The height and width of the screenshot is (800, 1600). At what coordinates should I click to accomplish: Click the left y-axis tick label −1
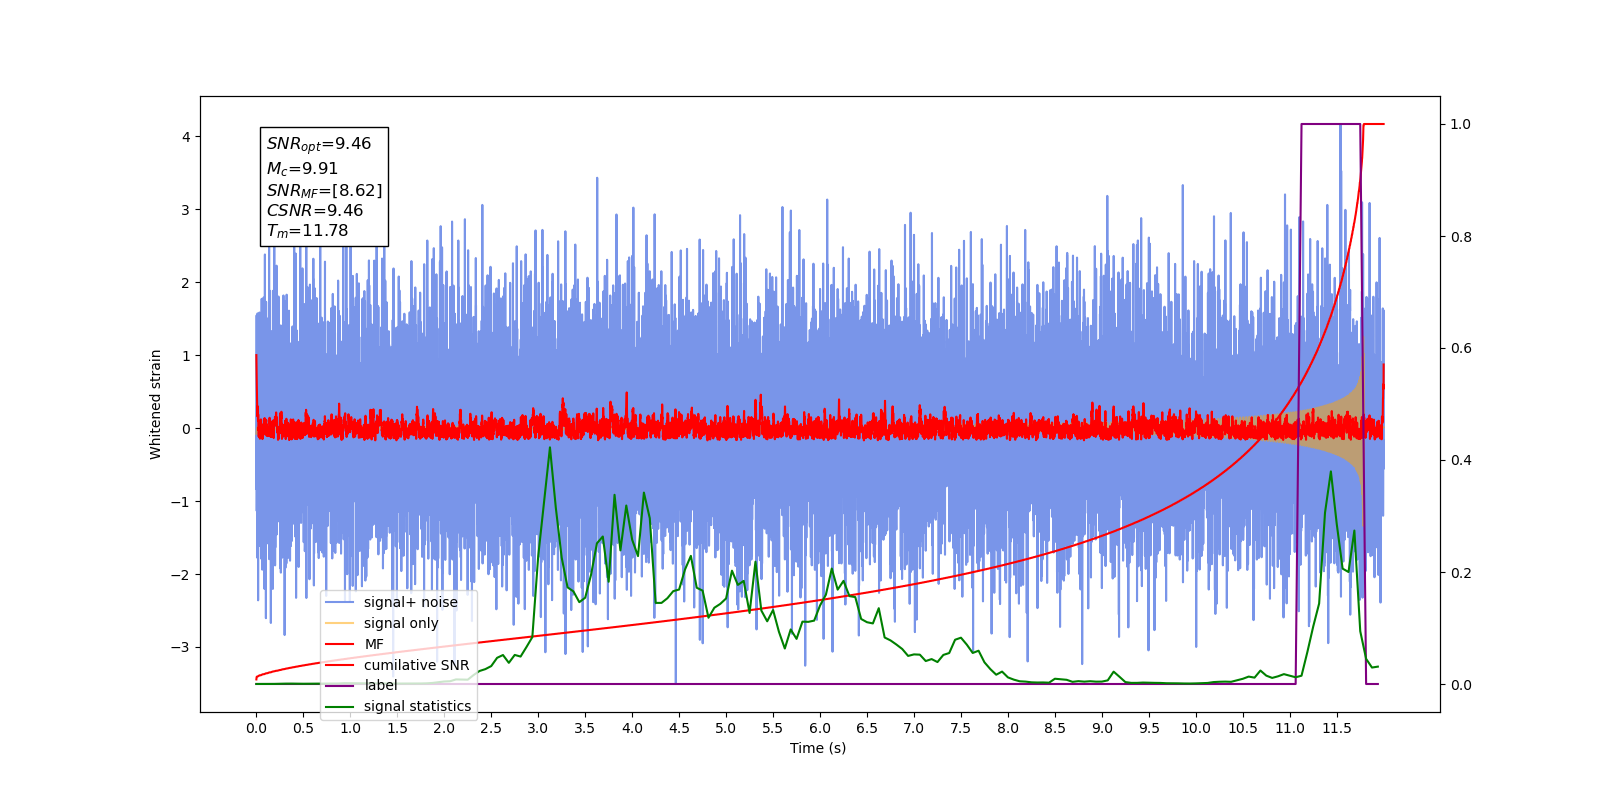click(181, 502)
